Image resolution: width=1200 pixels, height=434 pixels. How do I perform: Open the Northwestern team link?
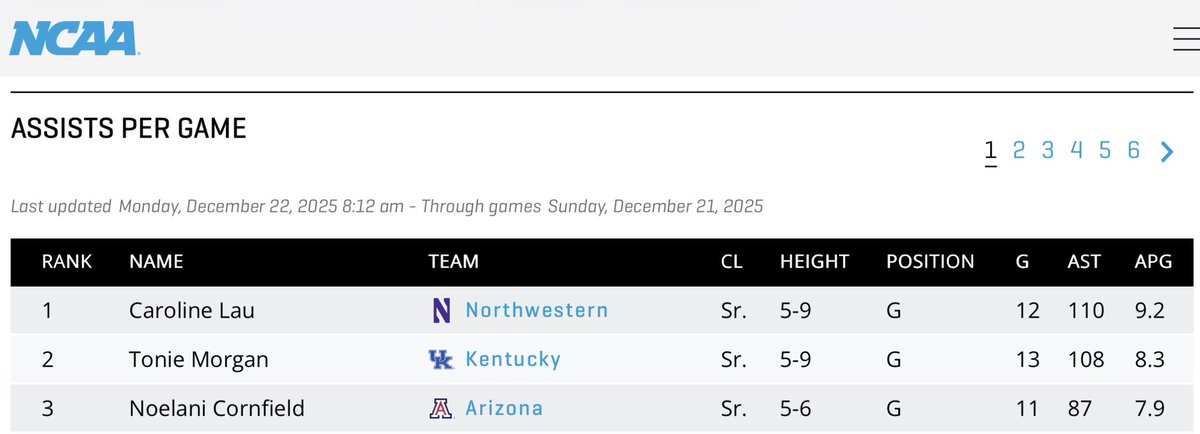(537, 310)
